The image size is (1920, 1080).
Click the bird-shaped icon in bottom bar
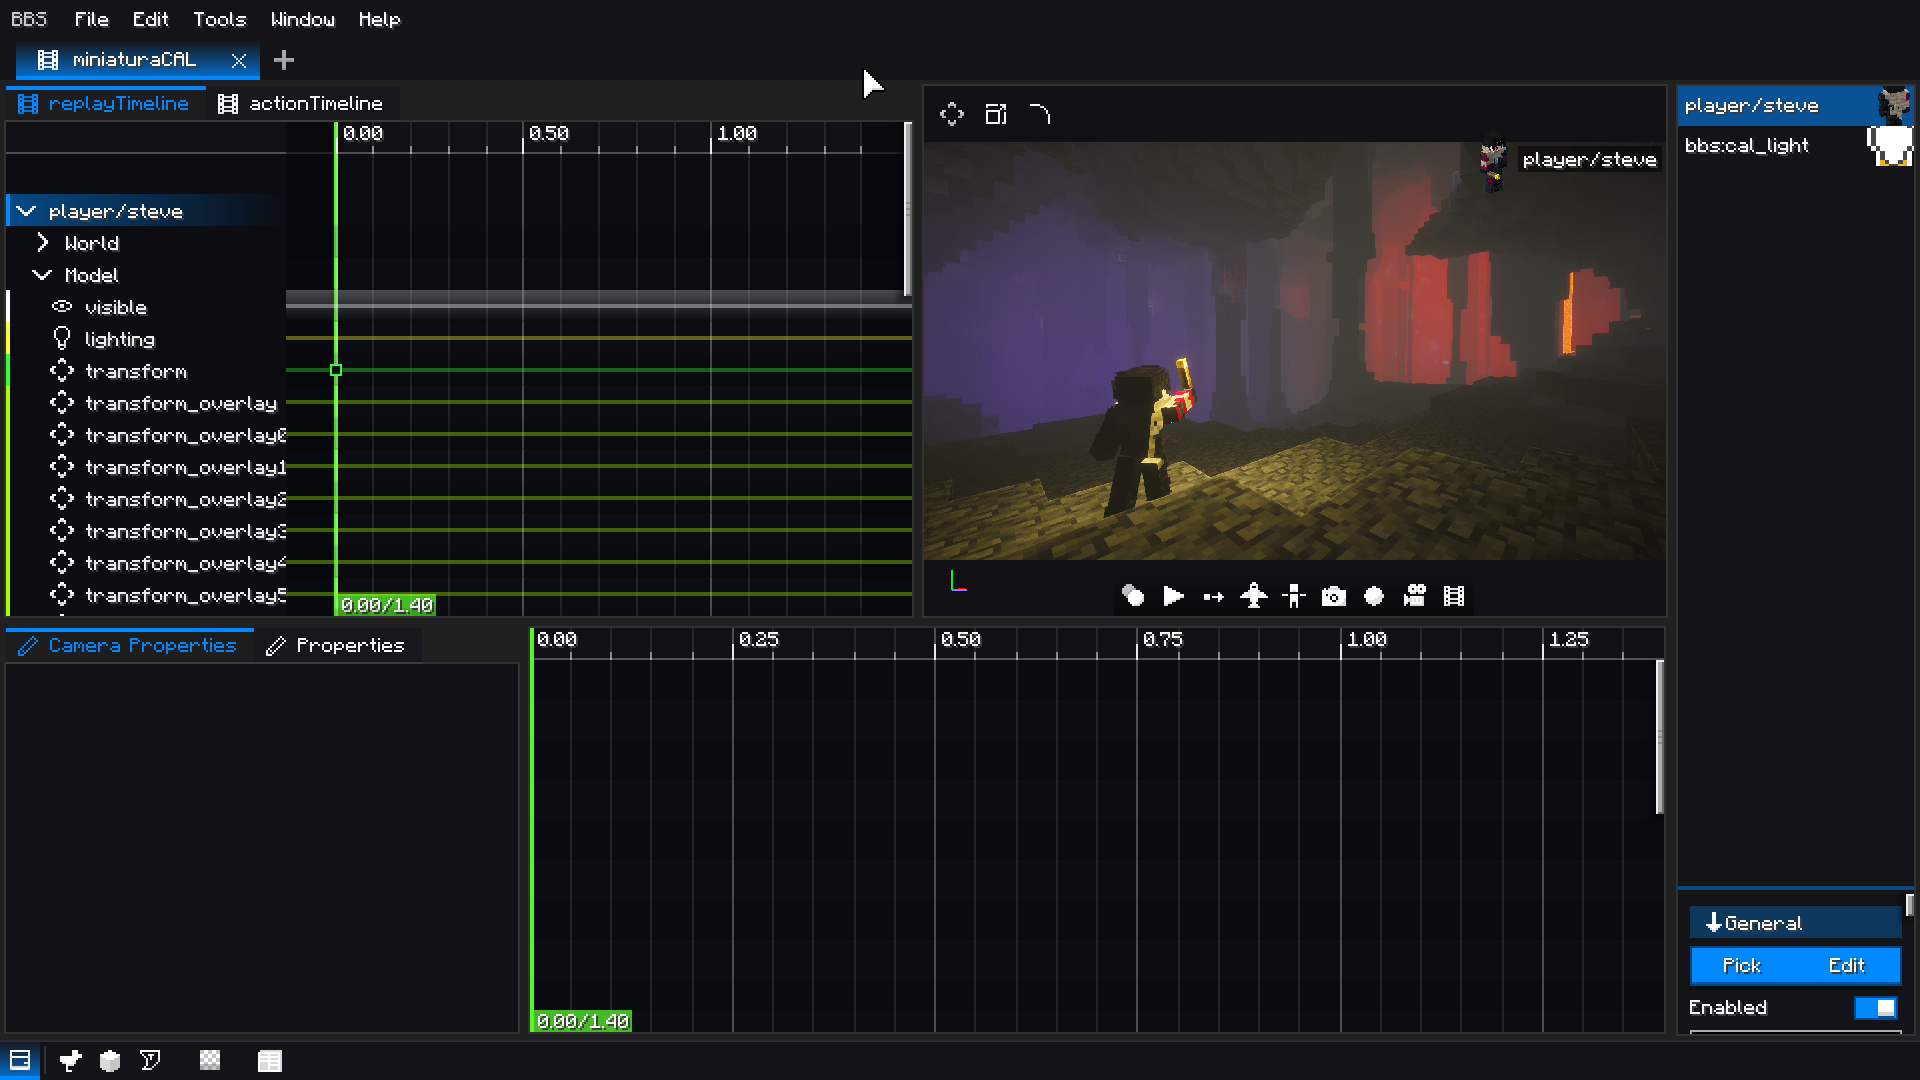pyautogui.click(x=70, y=1060)
